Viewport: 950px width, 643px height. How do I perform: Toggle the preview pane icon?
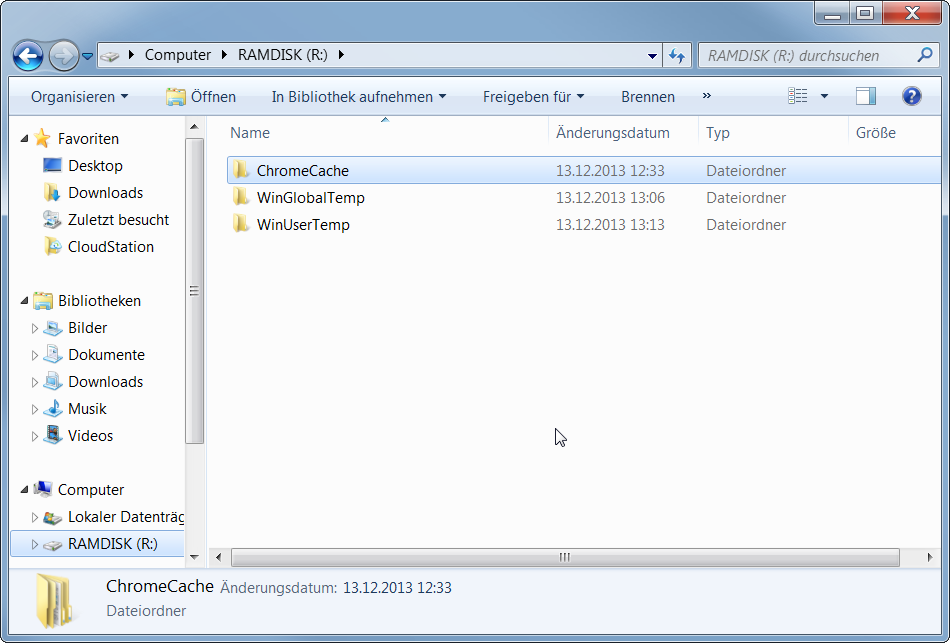[866, 96]
